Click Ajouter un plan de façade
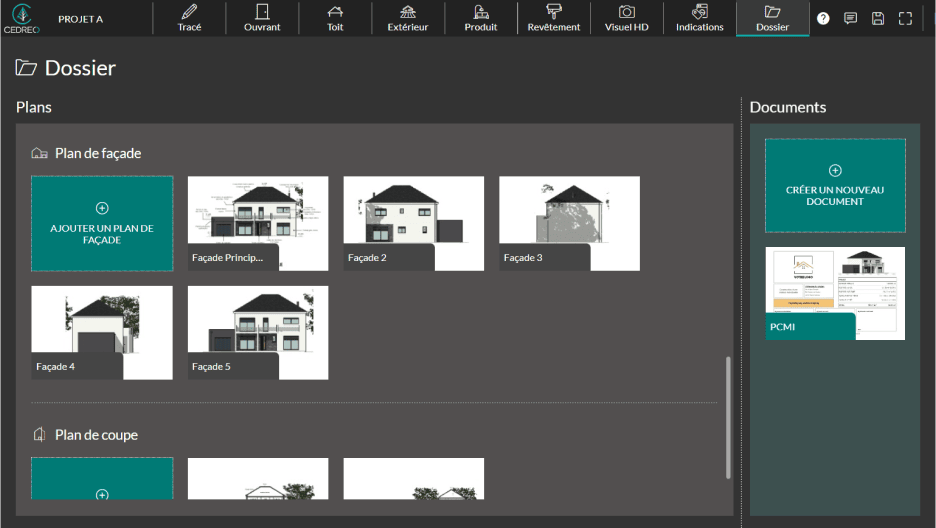Viewport: 936px width, 528px height. (x=102, y=223)
